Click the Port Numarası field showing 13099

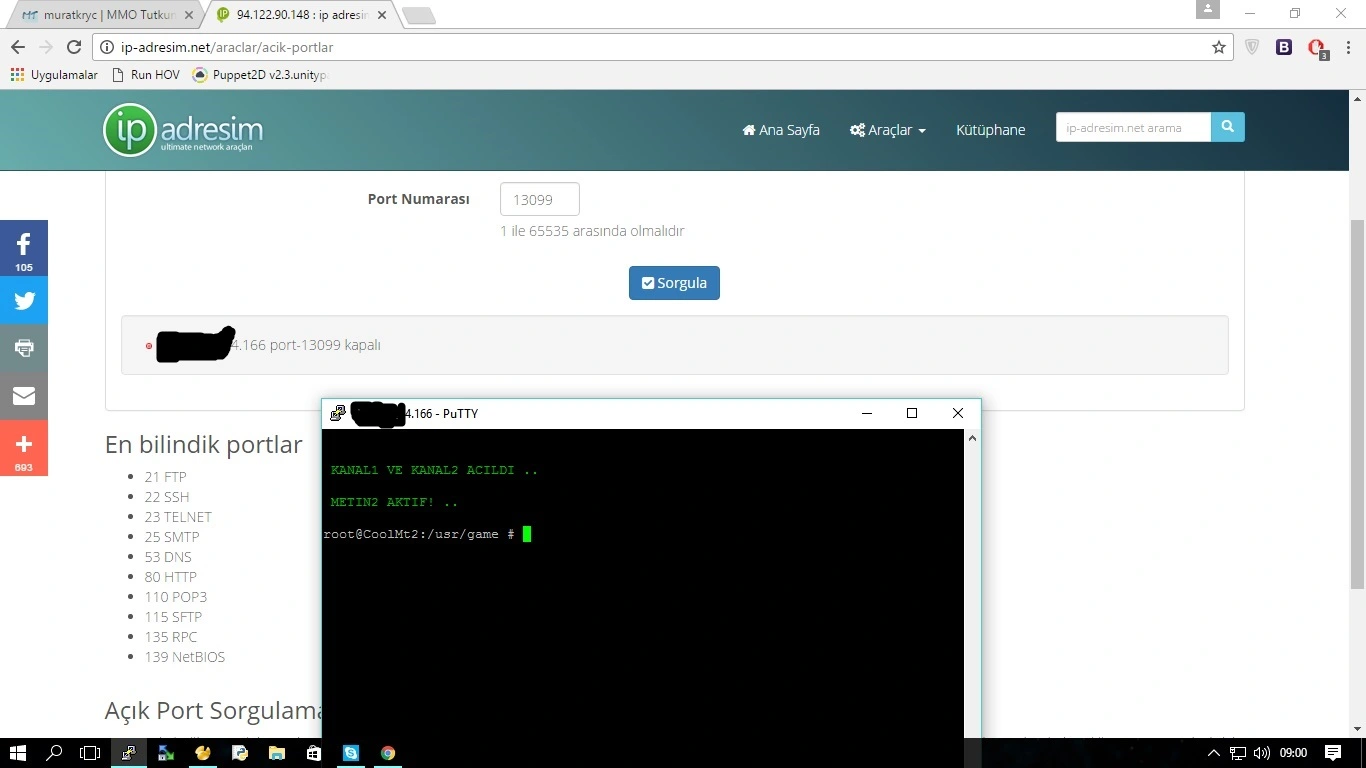(x=540, y=199)
